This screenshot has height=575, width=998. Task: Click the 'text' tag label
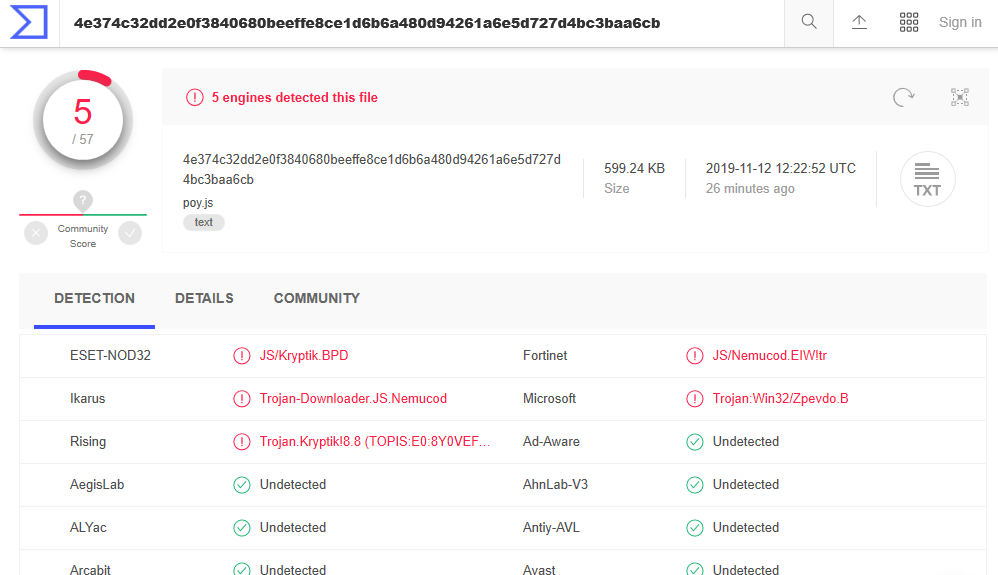(204, 222)
